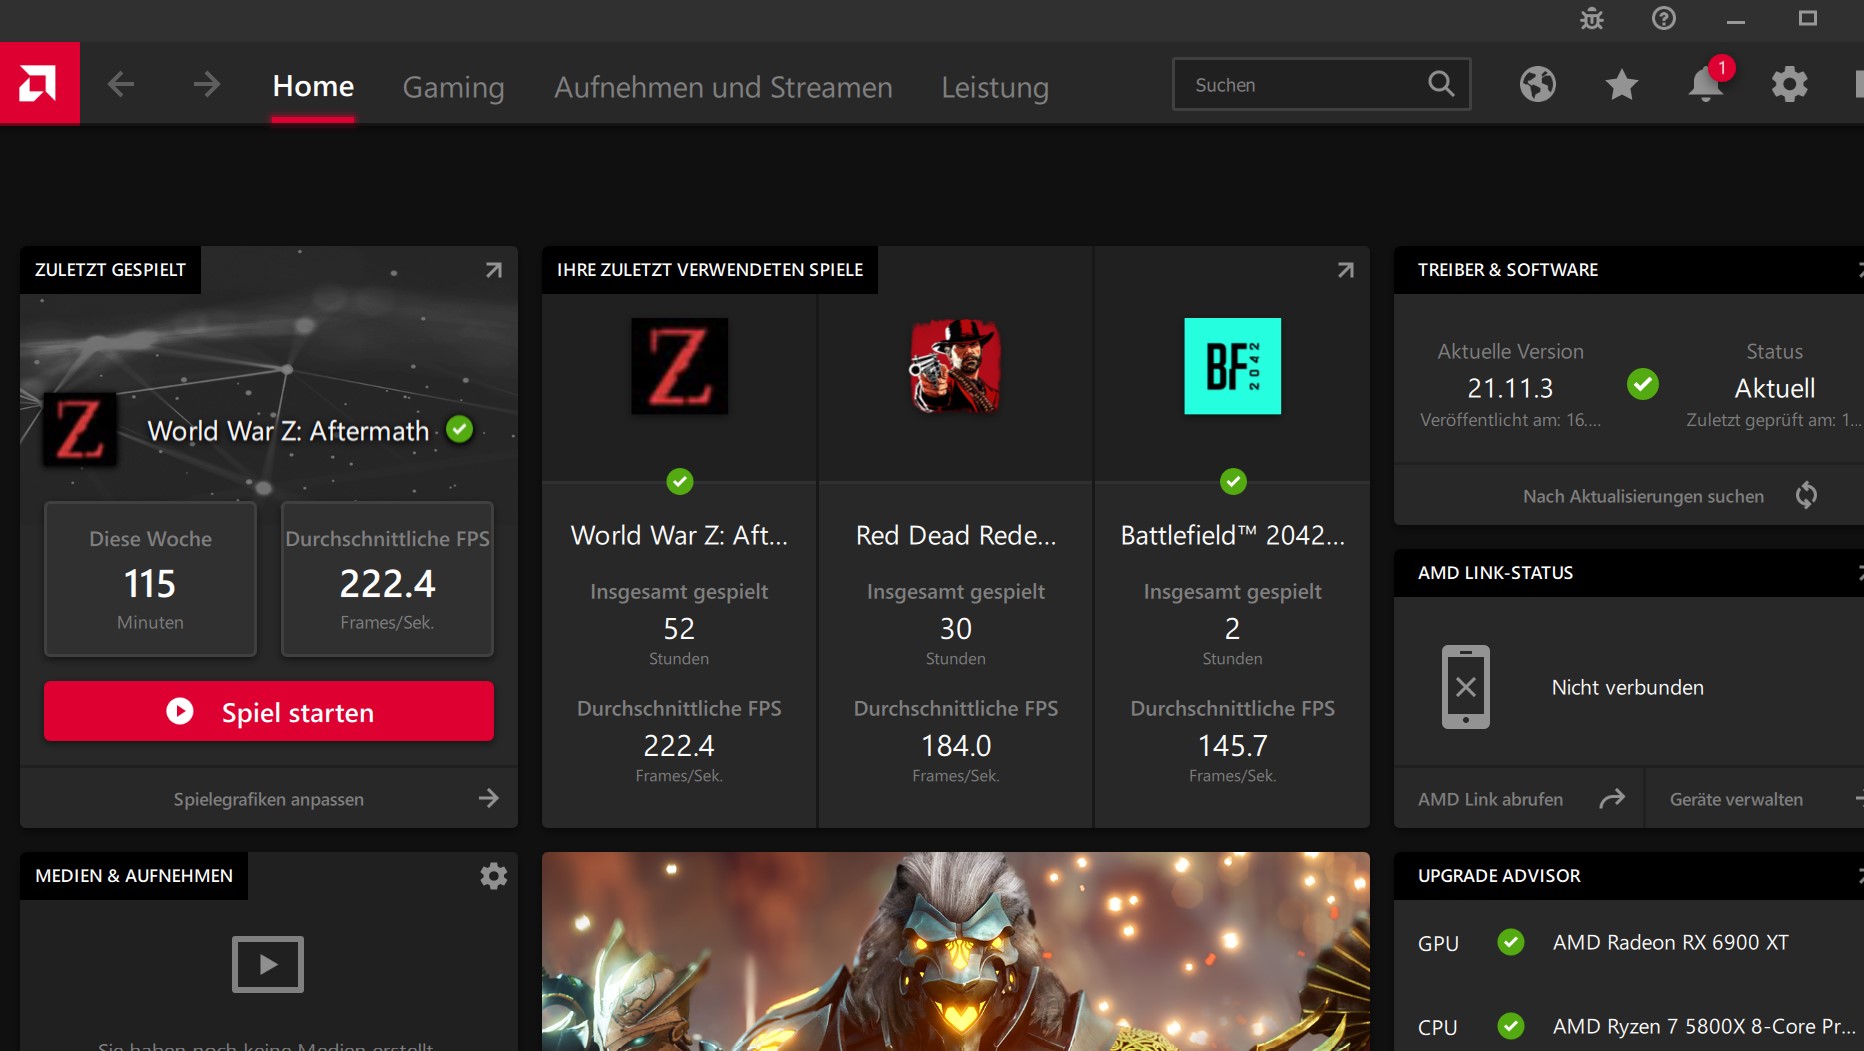Open the Aufnehmen und Streamen tab
The height and width of the screenshot is (1051, 1864).
(x=723, y=87)
